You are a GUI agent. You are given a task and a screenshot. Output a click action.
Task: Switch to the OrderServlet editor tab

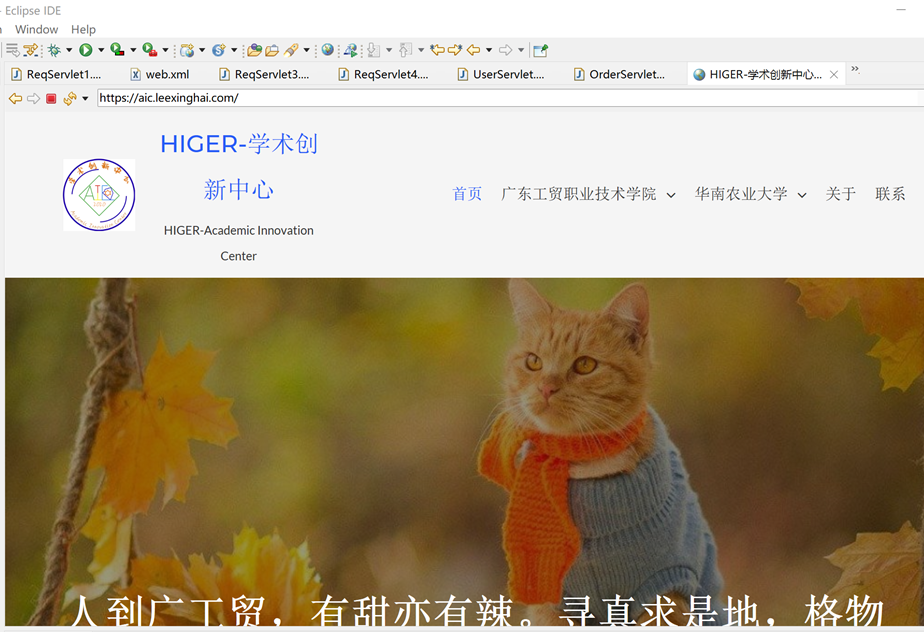tap(620, 74)
